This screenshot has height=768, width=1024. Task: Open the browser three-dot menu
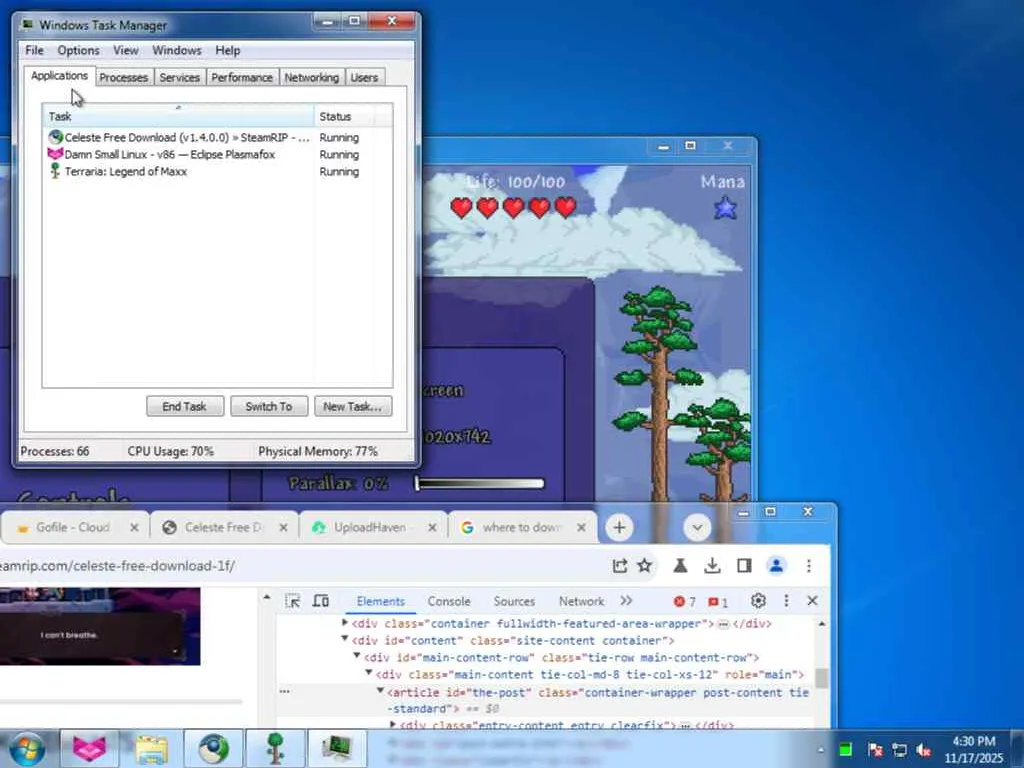[808, 566]
